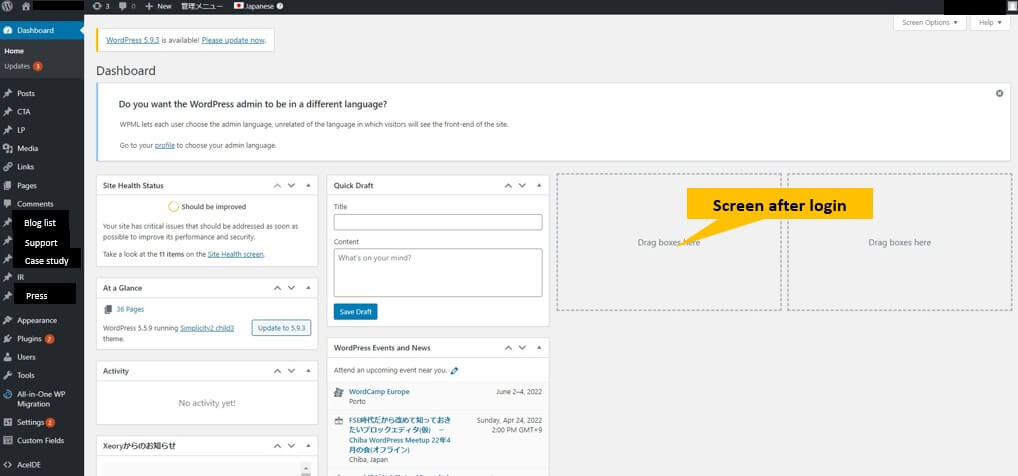Open the site home icon
This screenshot has width=1018, height=476.
pyautogui.click(x=25, y=6)
